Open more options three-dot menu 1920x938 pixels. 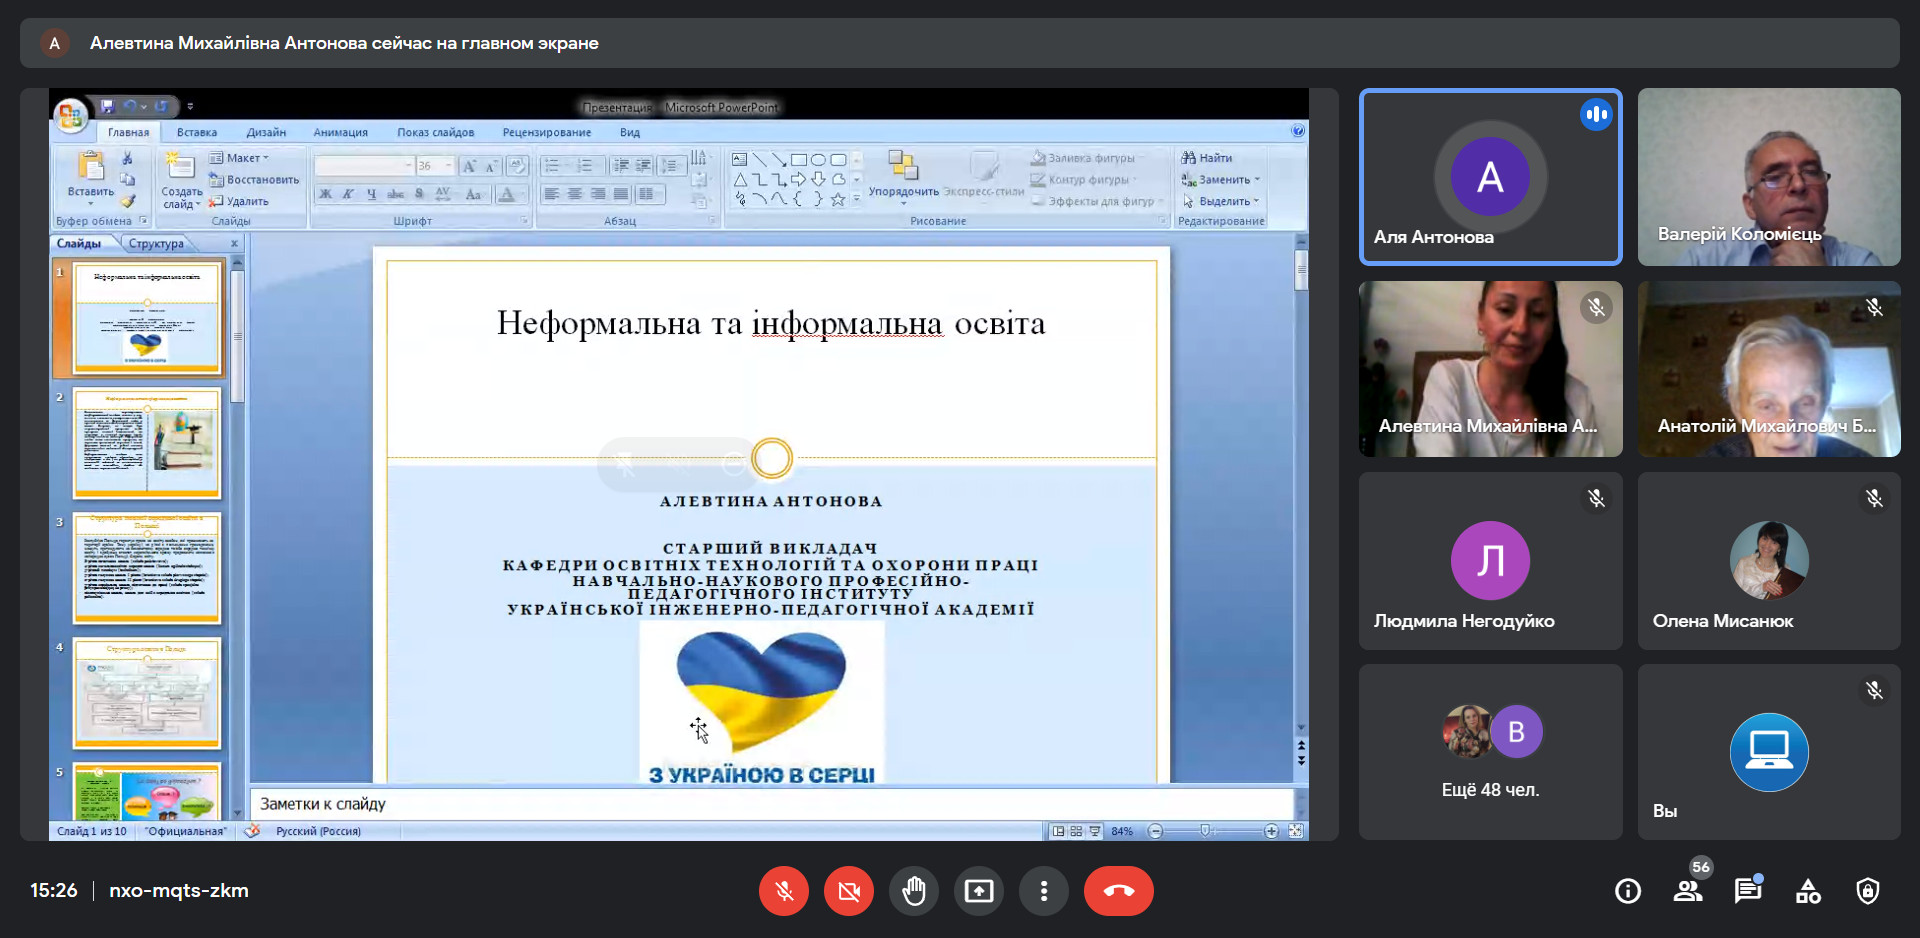[x=1044, y=890]
